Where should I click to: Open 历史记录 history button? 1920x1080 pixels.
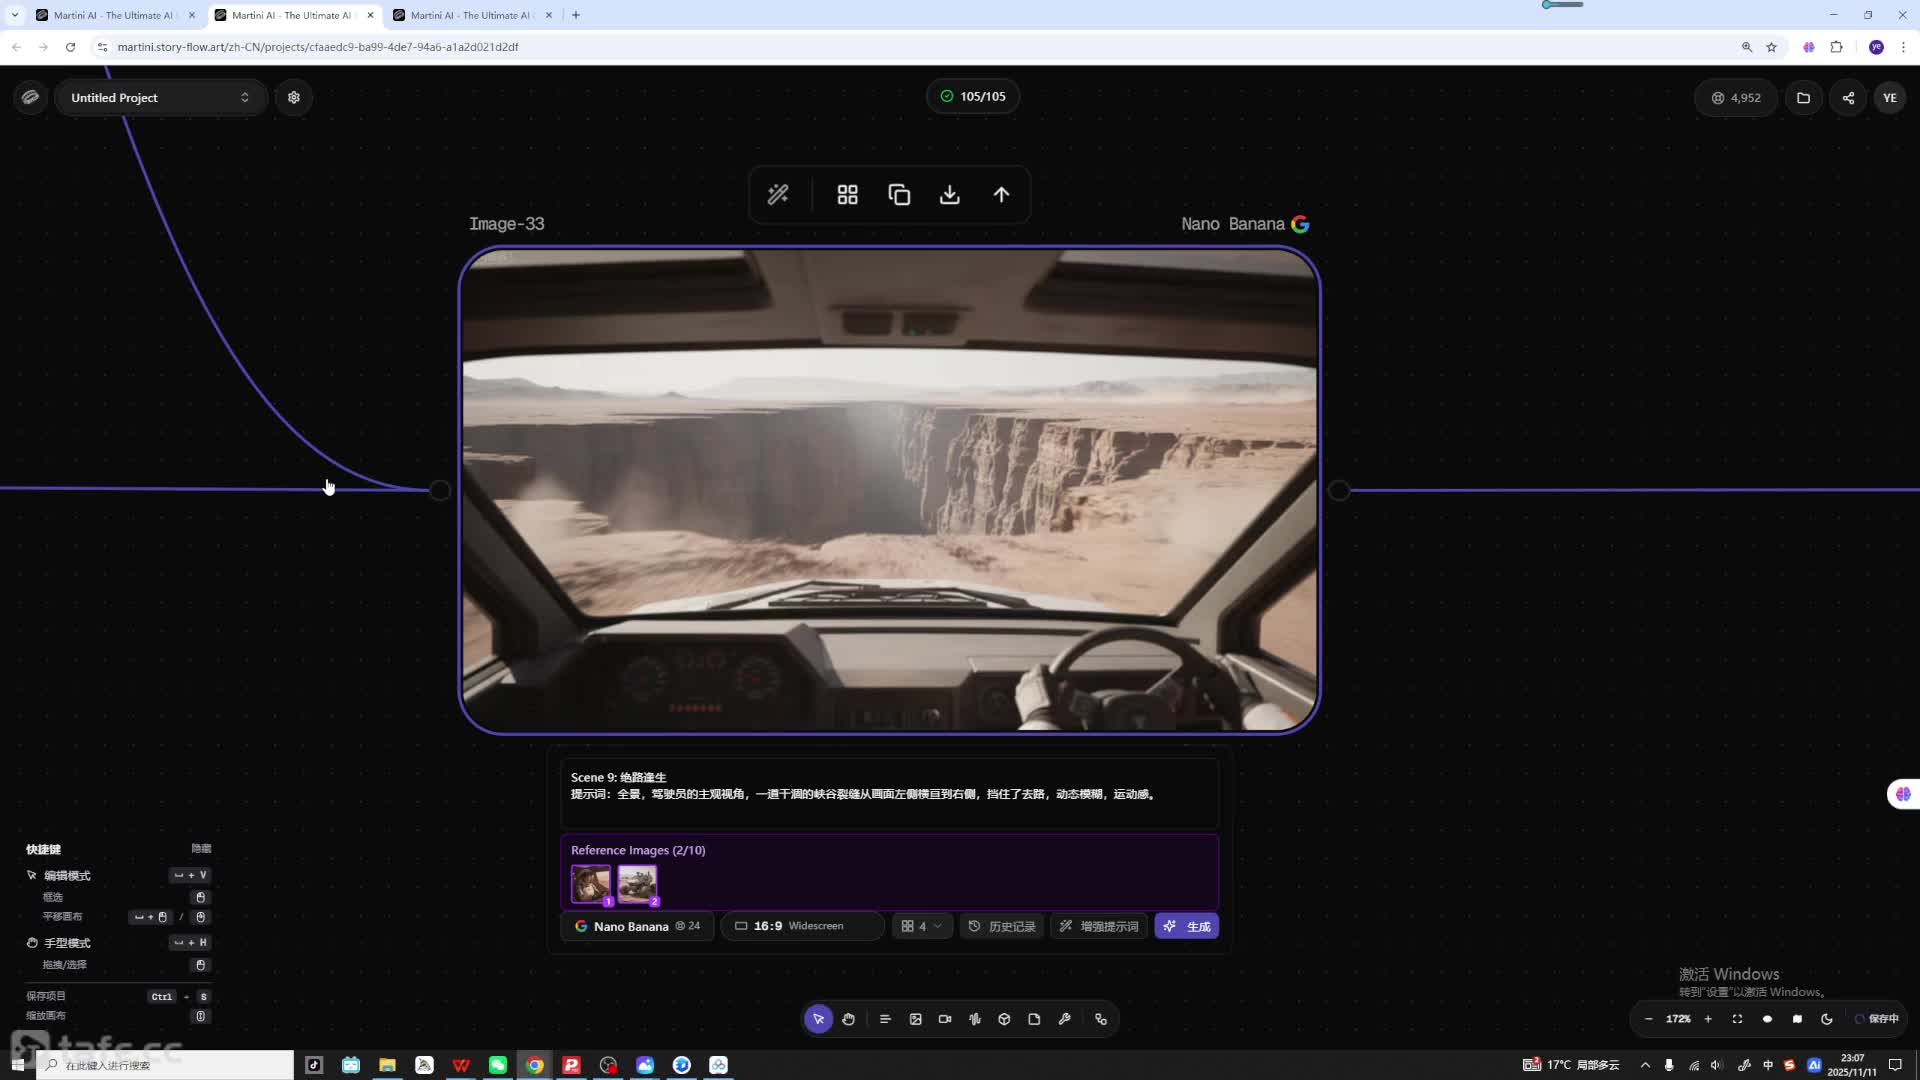coord(1002,926)
